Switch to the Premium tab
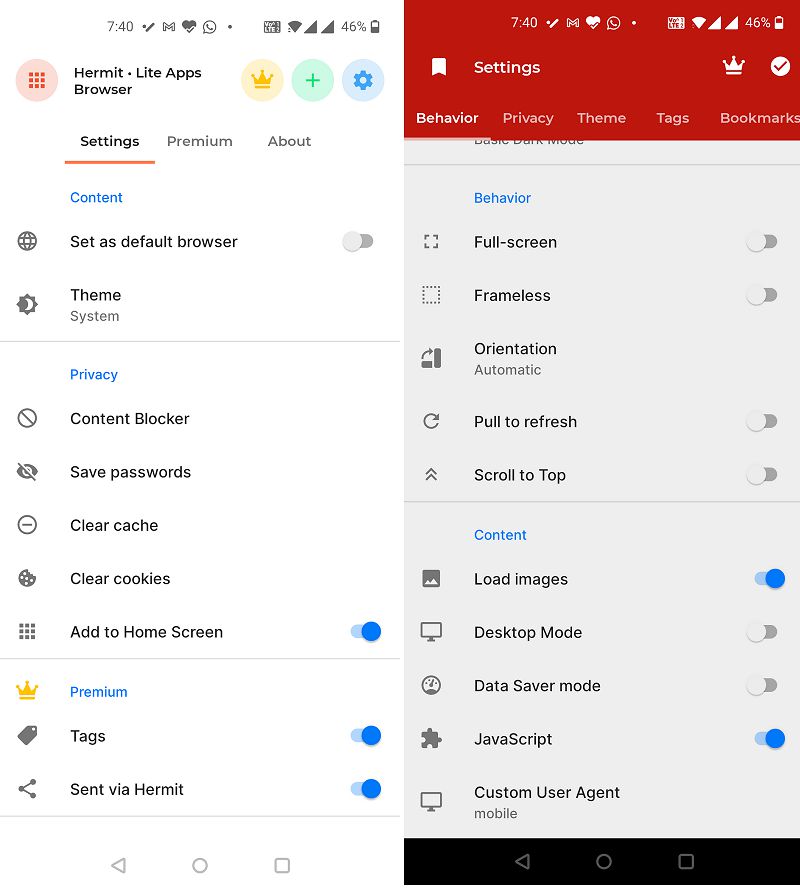Viewport: 800px width, 889px height. coord(199,141)
